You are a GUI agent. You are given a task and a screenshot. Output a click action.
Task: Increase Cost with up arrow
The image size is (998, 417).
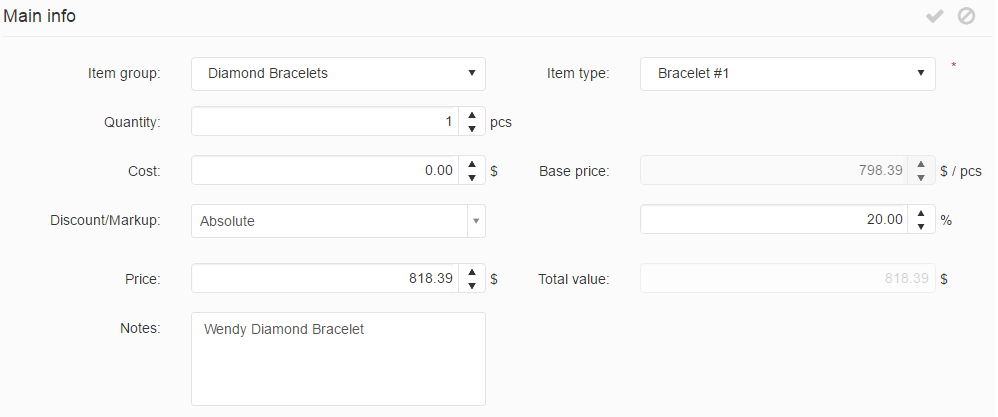point(472,164)
